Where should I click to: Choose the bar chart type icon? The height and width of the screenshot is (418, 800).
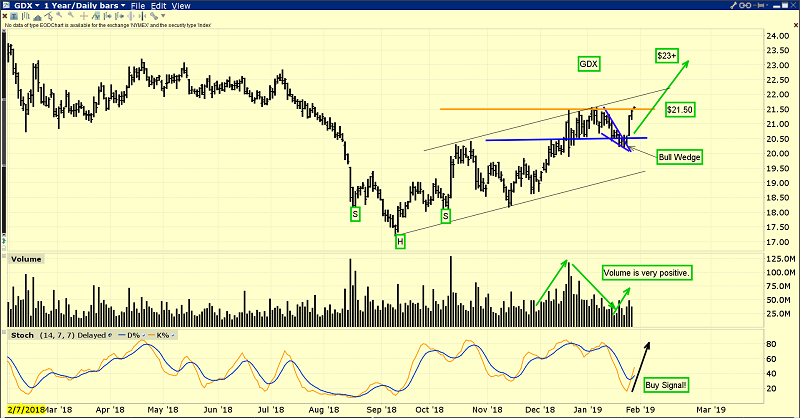26,16
